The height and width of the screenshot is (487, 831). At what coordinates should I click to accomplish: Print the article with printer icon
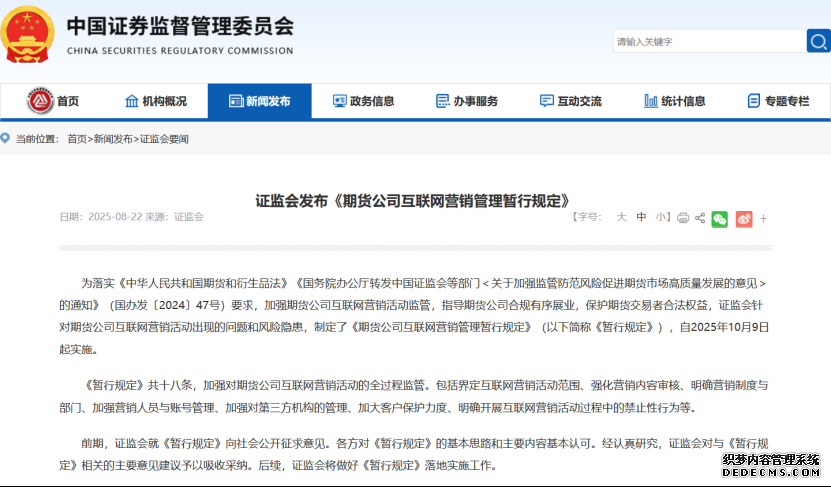point(683,218)
